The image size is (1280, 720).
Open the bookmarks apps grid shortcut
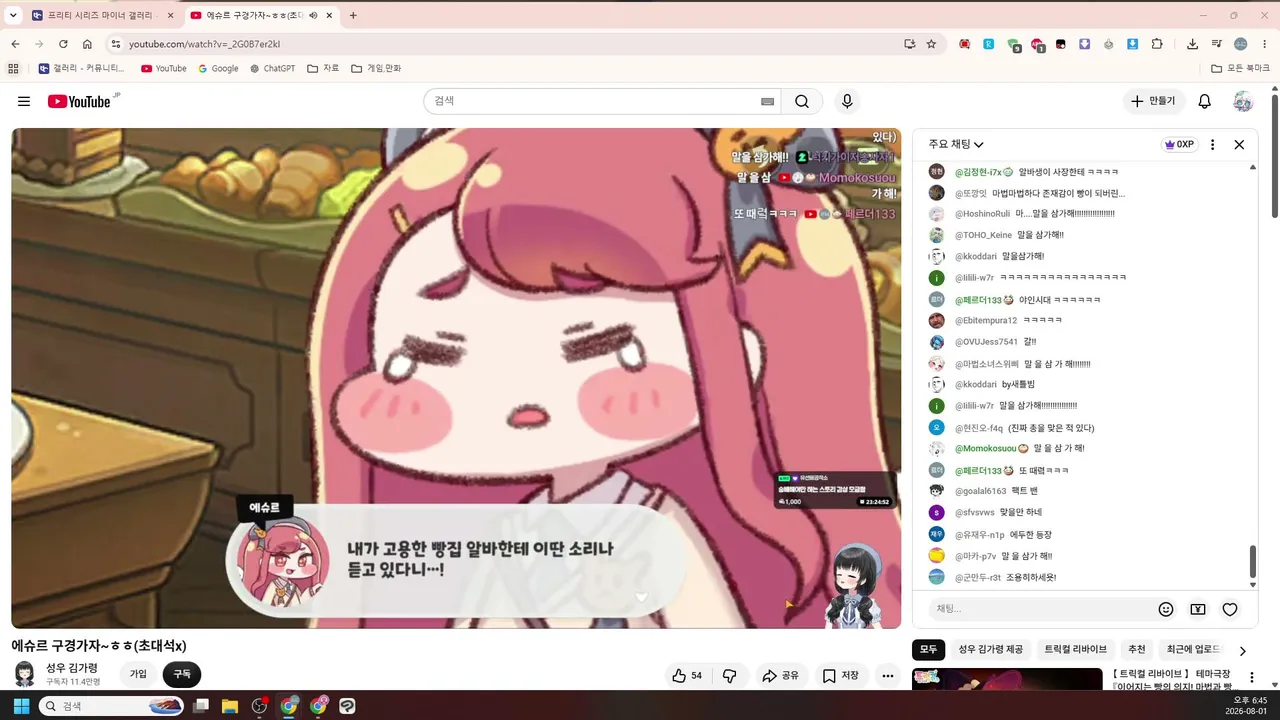click(13, 68)
